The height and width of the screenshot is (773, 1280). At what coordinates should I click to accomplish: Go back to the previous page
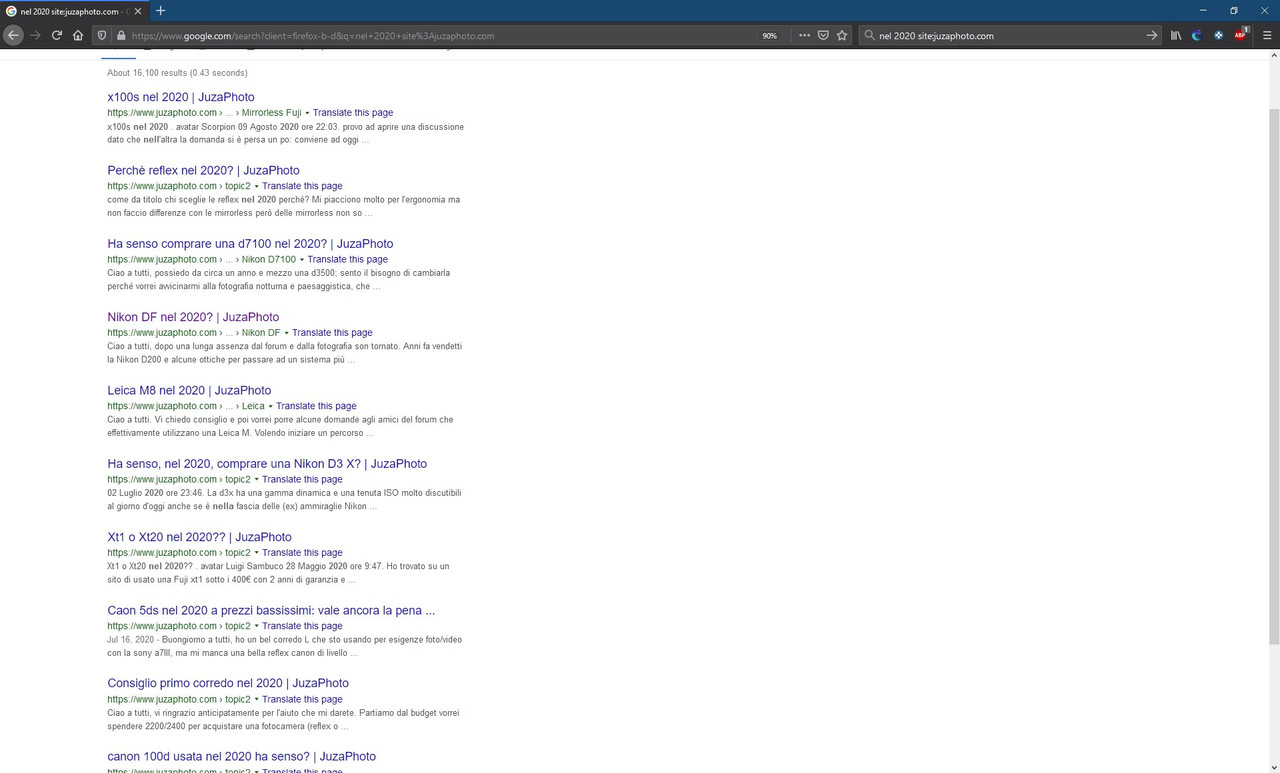13,35
